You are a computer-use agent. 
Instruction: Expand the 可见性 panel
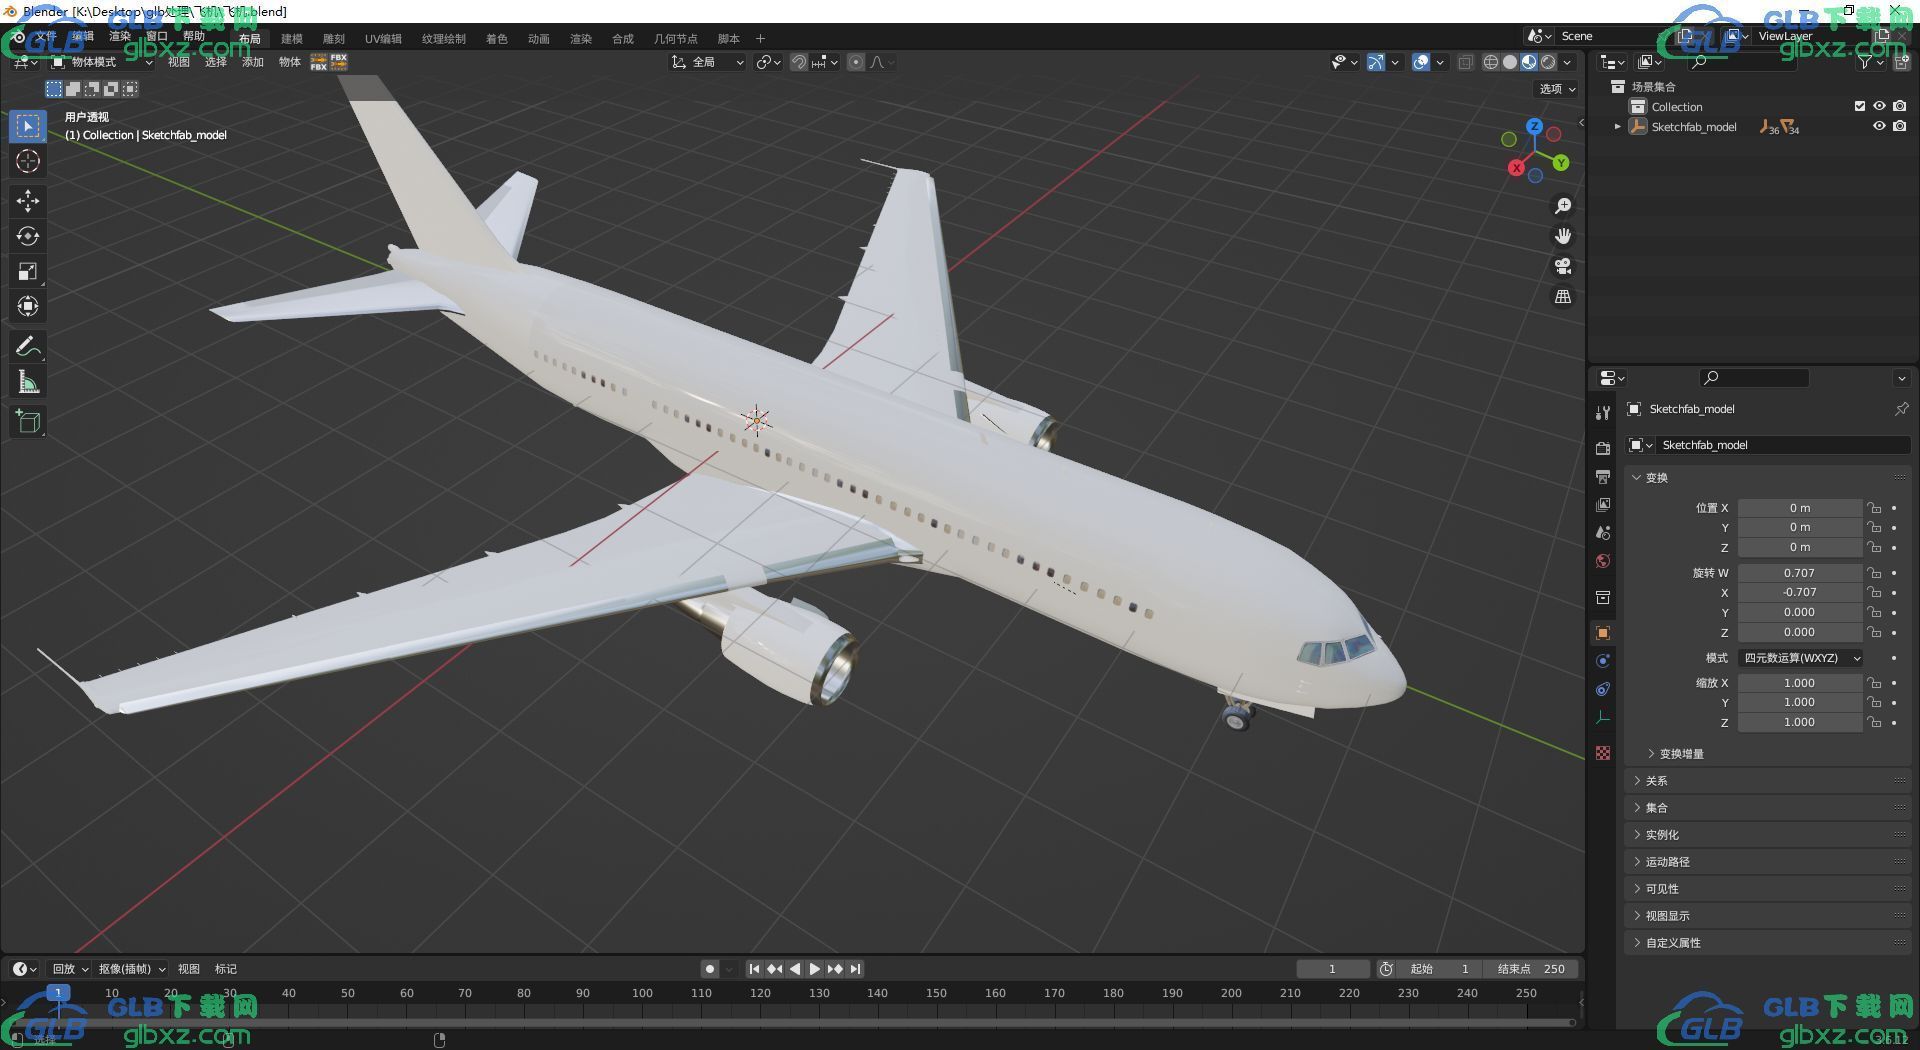(x=1768, y=889)
